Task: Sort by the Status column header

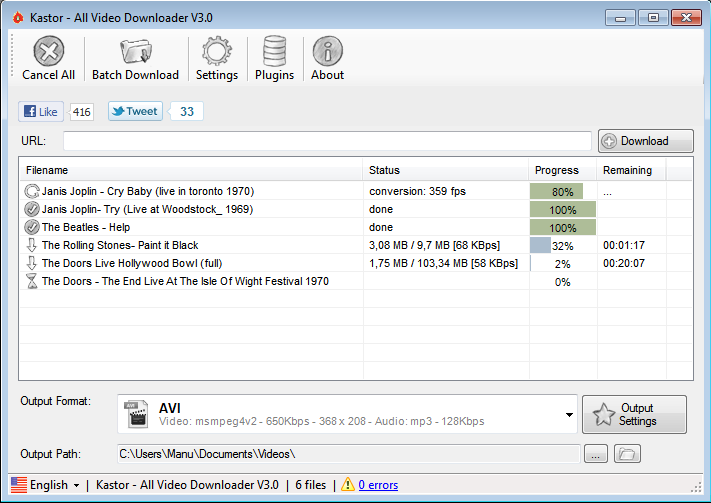Action: tap(446, 170)
